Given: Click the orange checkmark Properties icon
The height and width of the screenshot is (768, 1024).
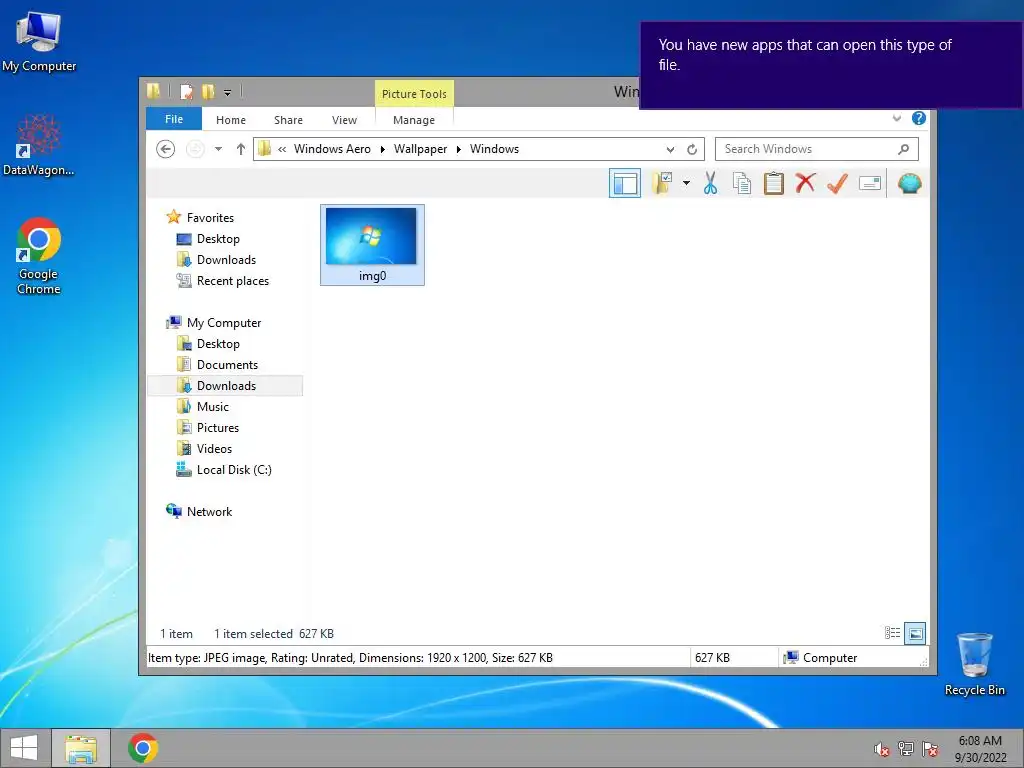Looking at the screenshot, I should pyautogui.click(x=837, y=184).
